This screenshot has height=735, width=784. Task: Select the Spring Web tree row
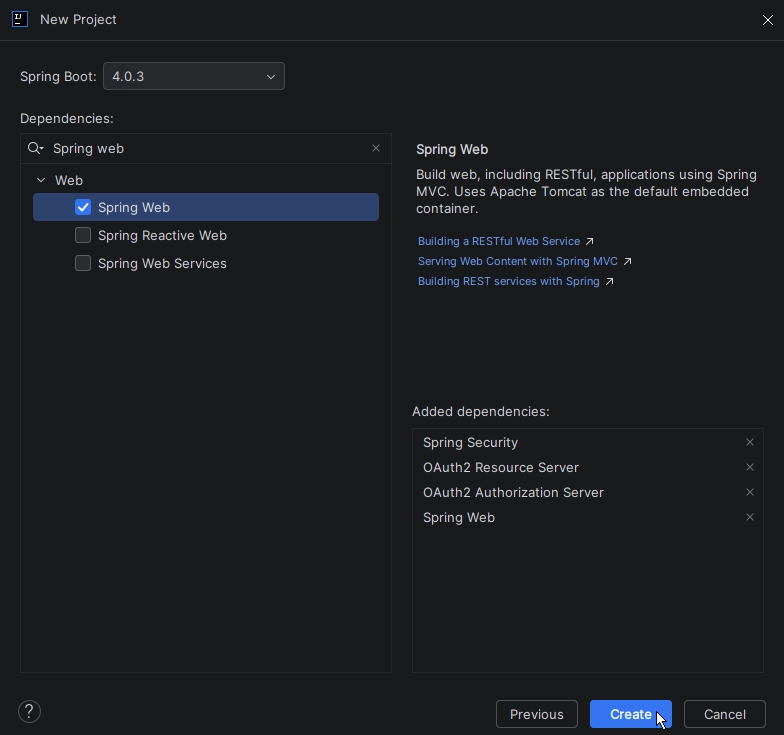click(x=206, y=207)
